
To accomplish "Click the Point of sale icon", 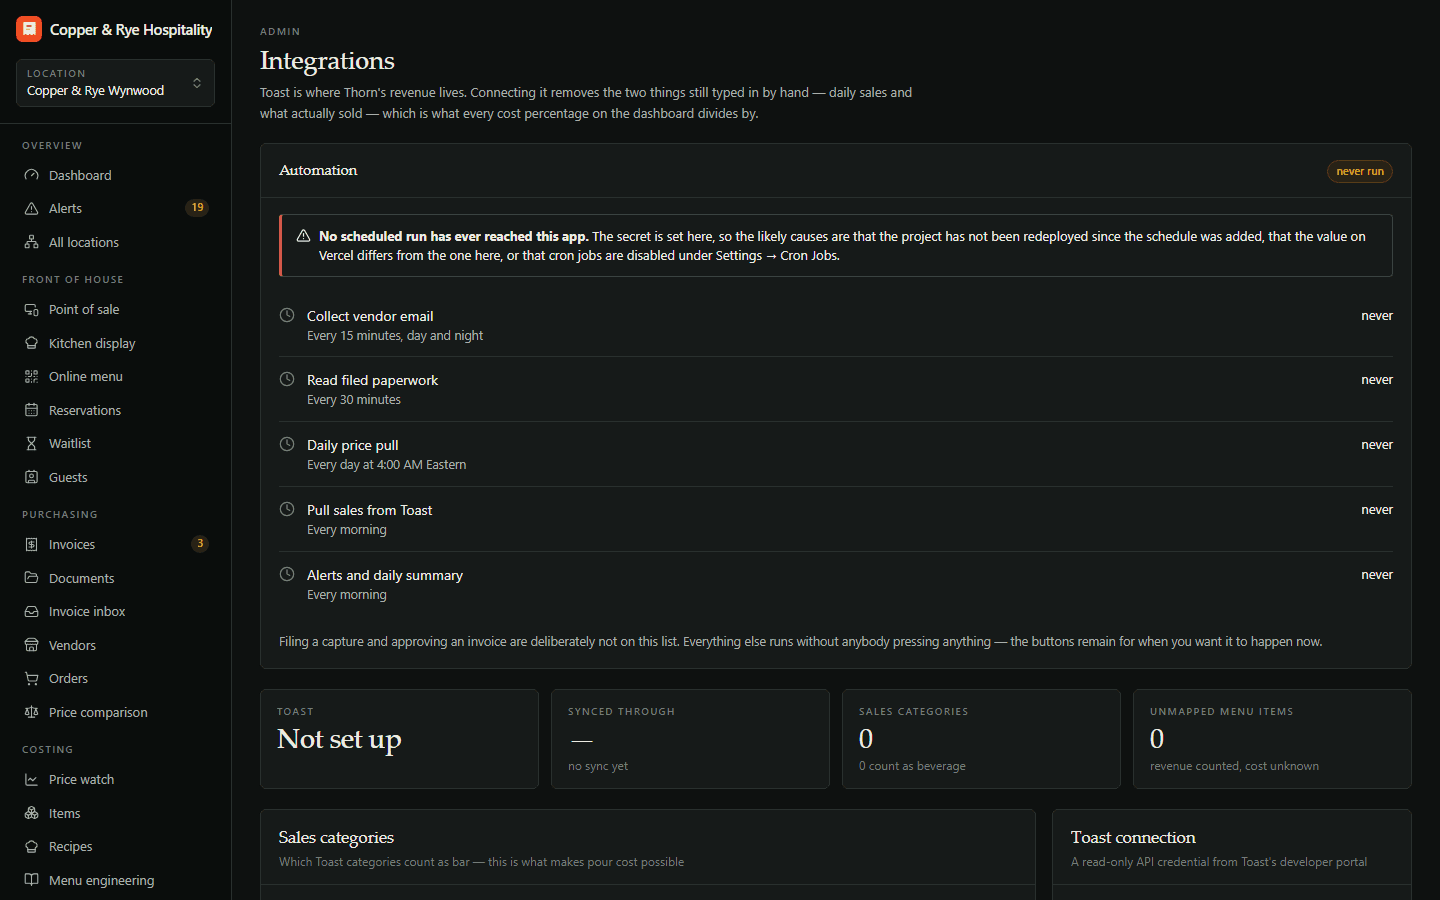I will pyautogui.click(x=31, y=309).
